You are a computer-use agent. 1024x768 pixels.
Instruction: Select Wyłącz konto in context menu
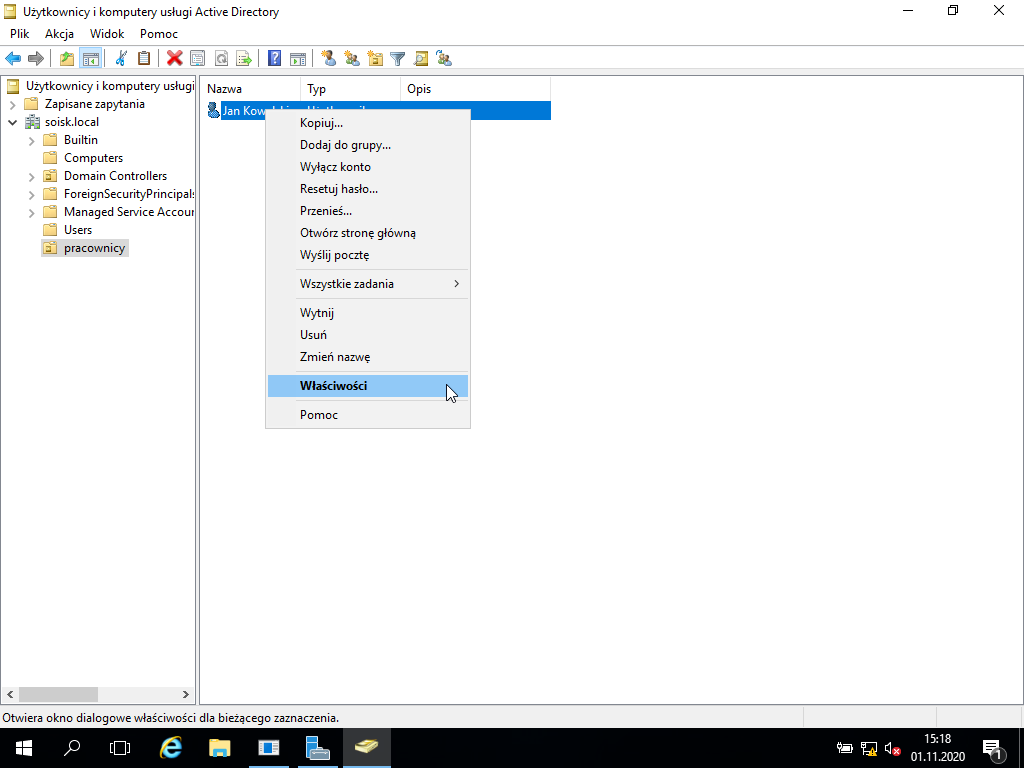[x=368, y=167]
